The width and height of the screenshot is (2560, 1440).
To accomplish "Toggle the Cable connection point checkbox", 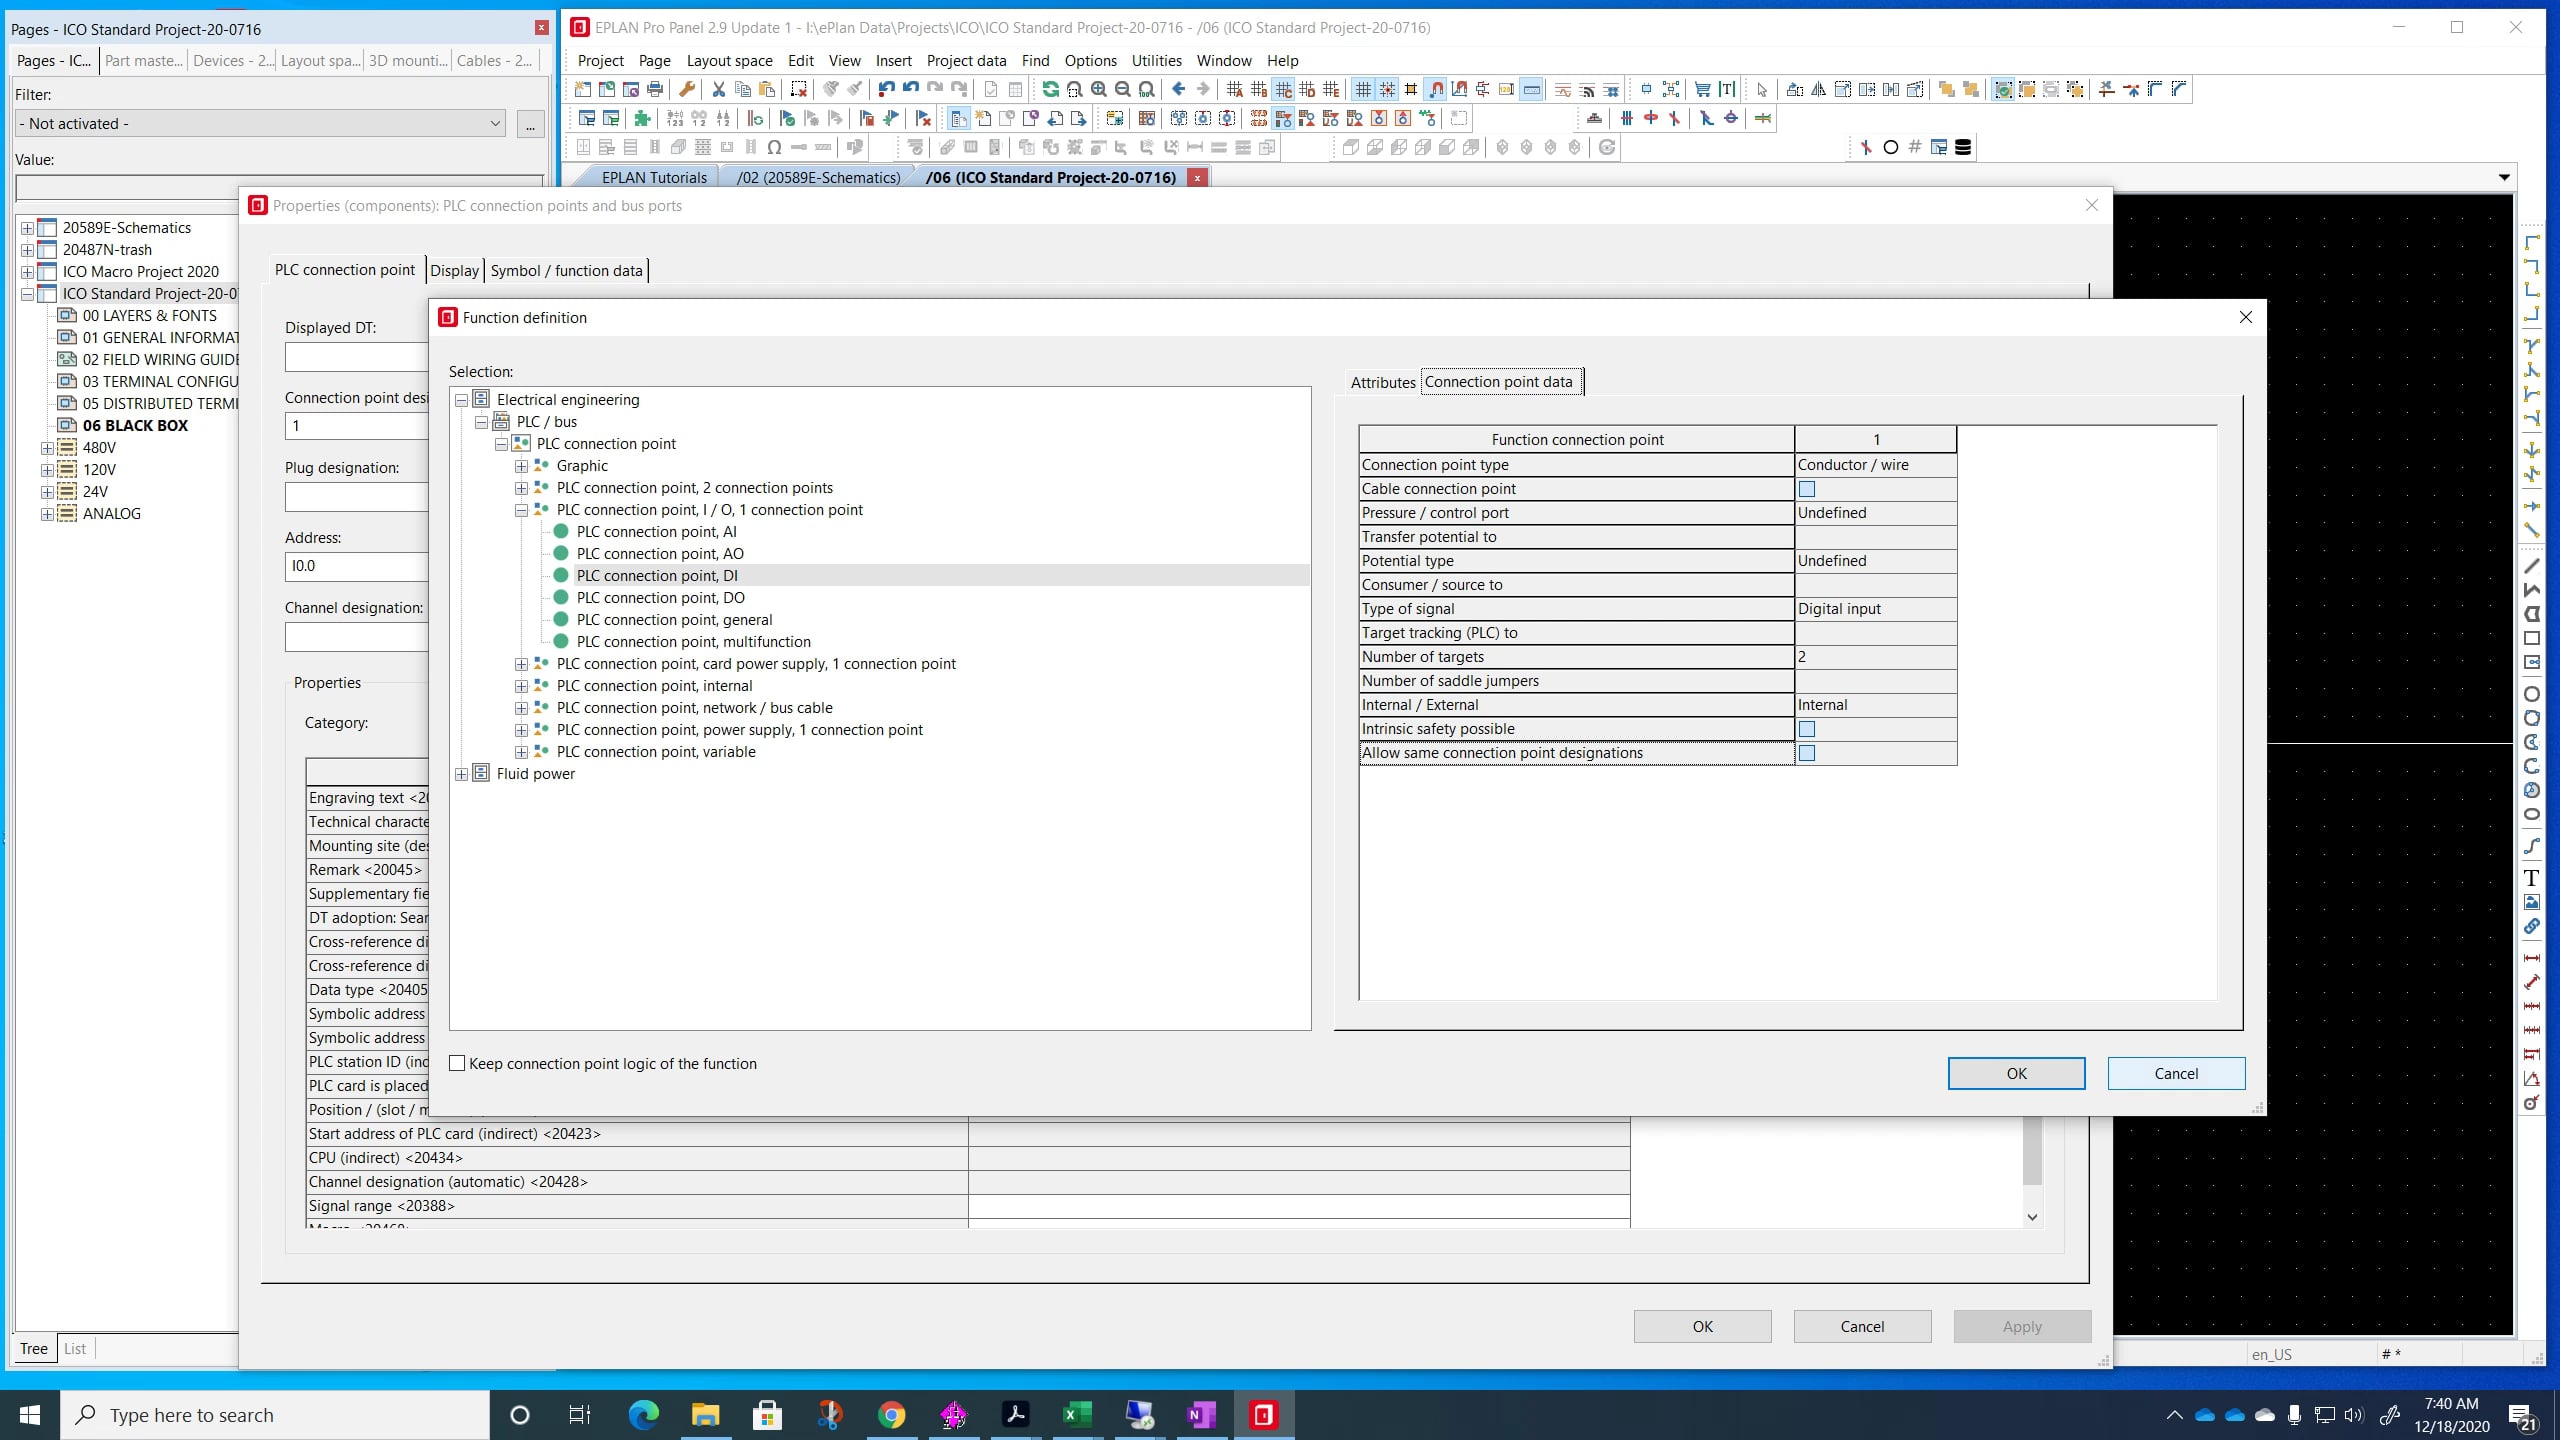I will [1806, 489].
